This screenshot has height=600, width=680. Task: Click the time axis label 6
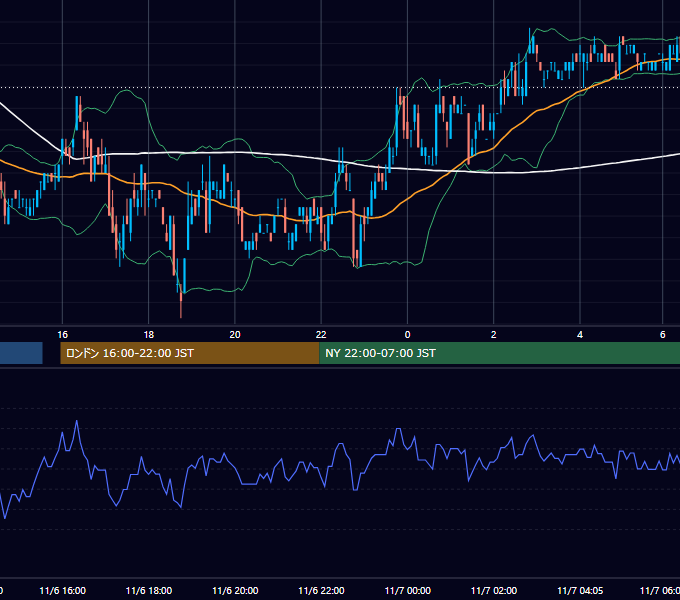click(663, 334)
